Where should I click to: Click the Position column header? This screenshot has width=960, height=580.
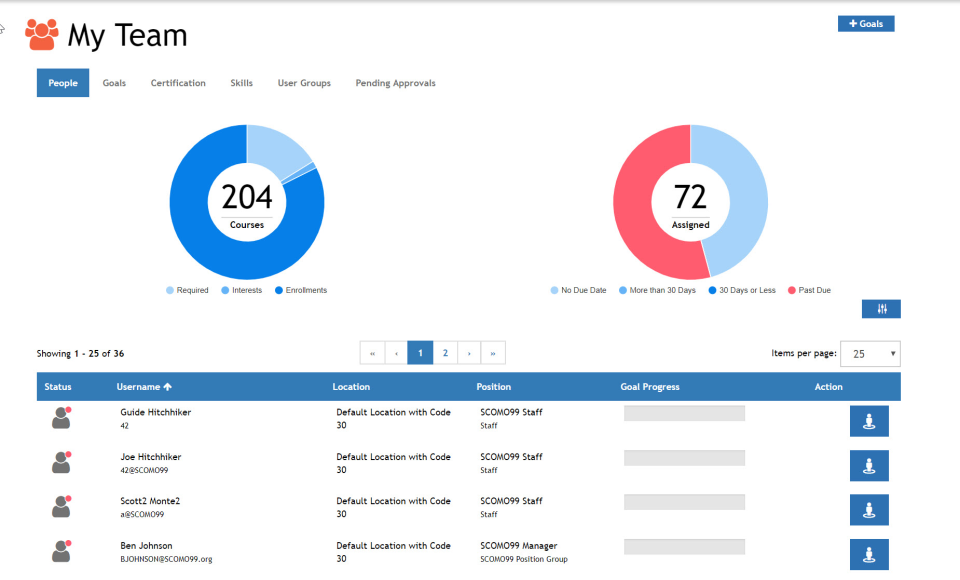[493, 386]
